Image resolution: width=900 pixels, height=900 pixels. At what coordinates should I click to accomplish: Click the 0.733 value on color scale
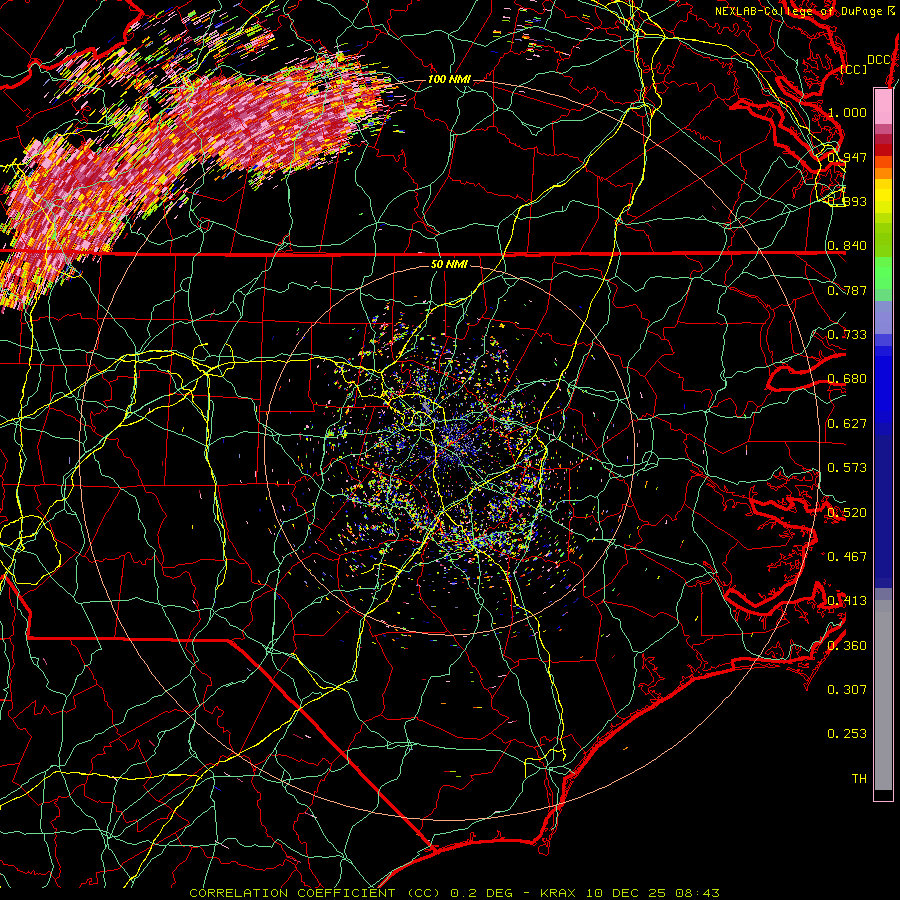coord(847,335)
